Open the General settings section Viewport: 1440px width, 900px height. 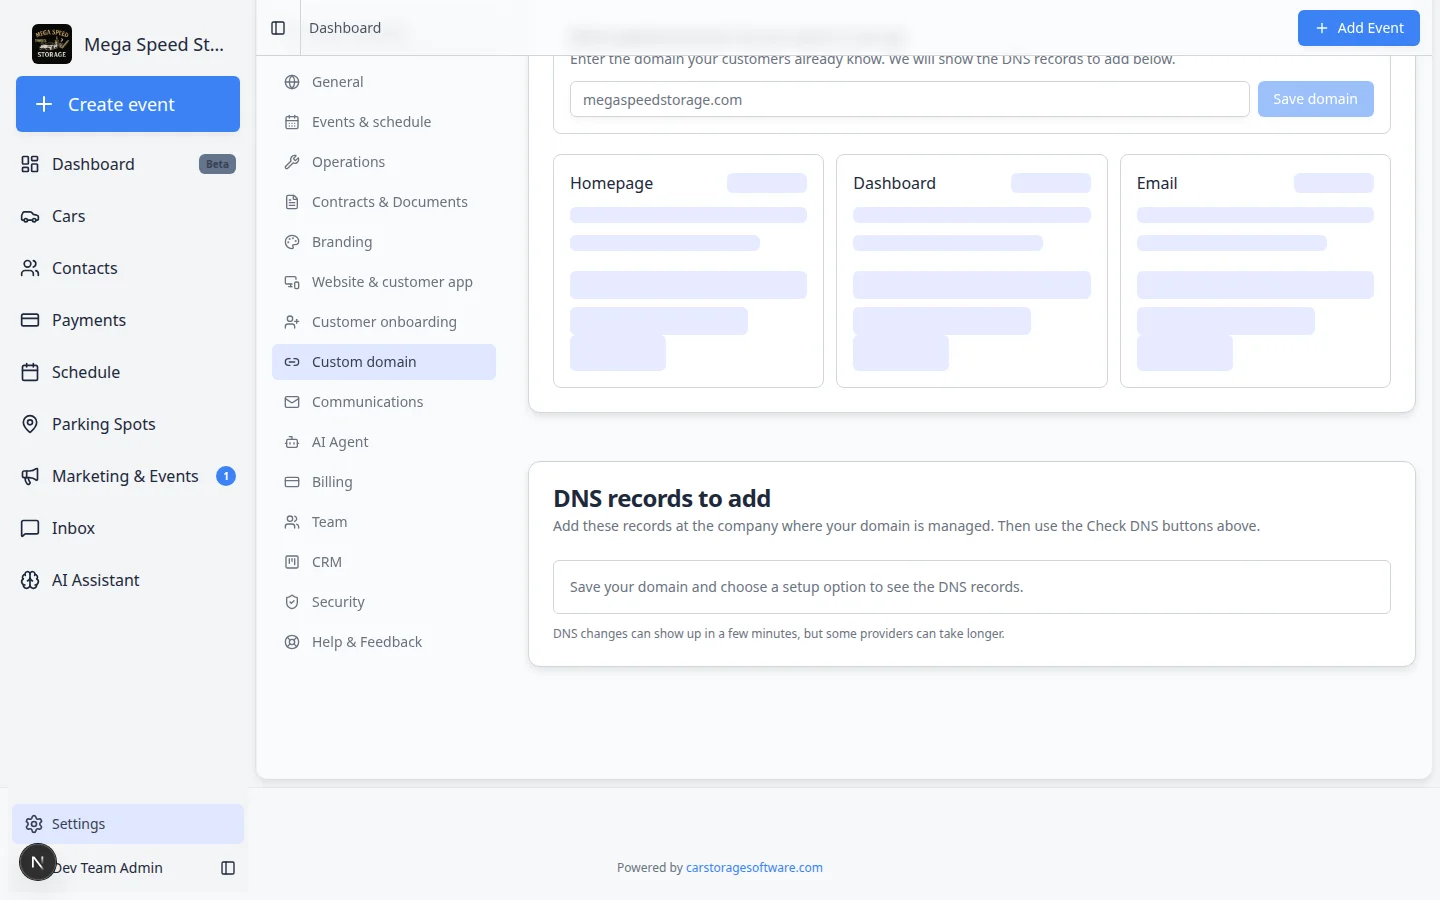click(384, 82)
